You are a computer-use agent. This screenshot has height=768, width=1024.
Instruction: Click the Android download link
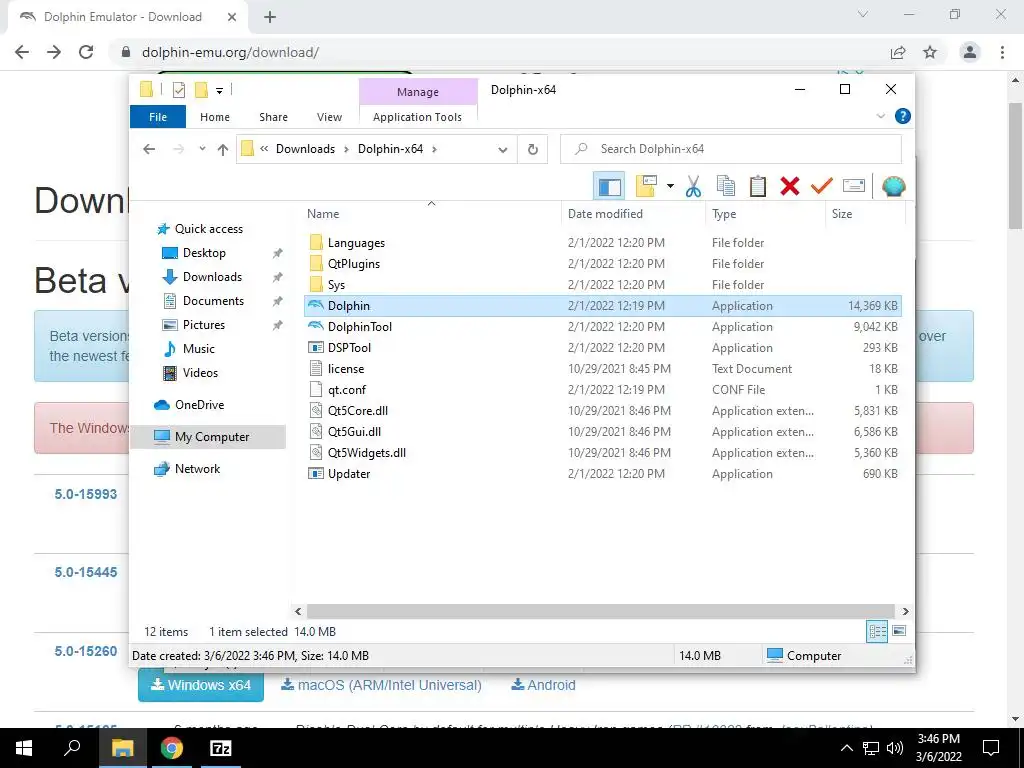543,685
